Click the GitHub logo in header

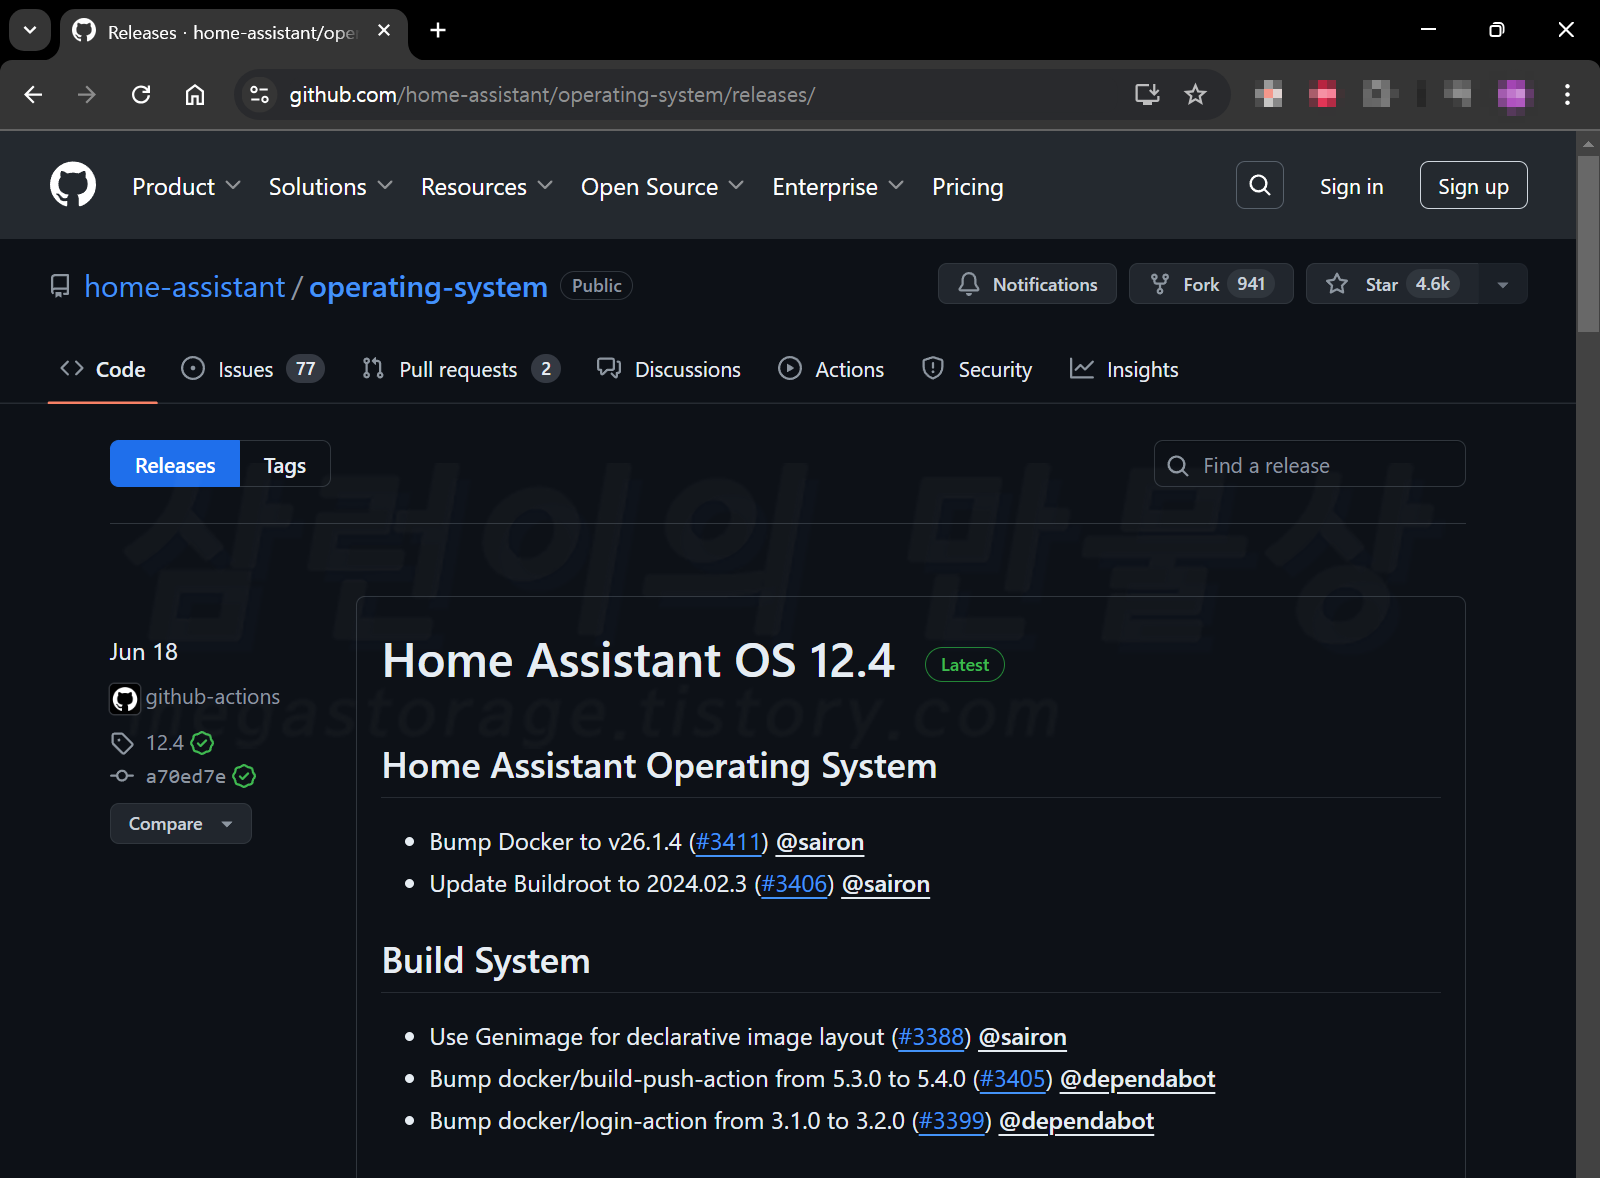click(73, 185)
